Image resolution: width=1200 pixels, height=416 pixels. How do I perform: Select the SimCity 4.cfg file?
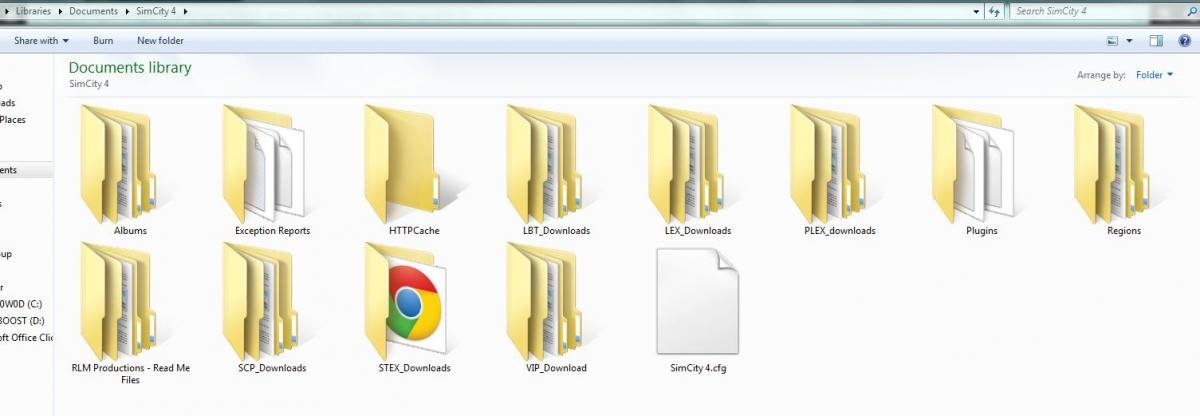tap(698, 301)
